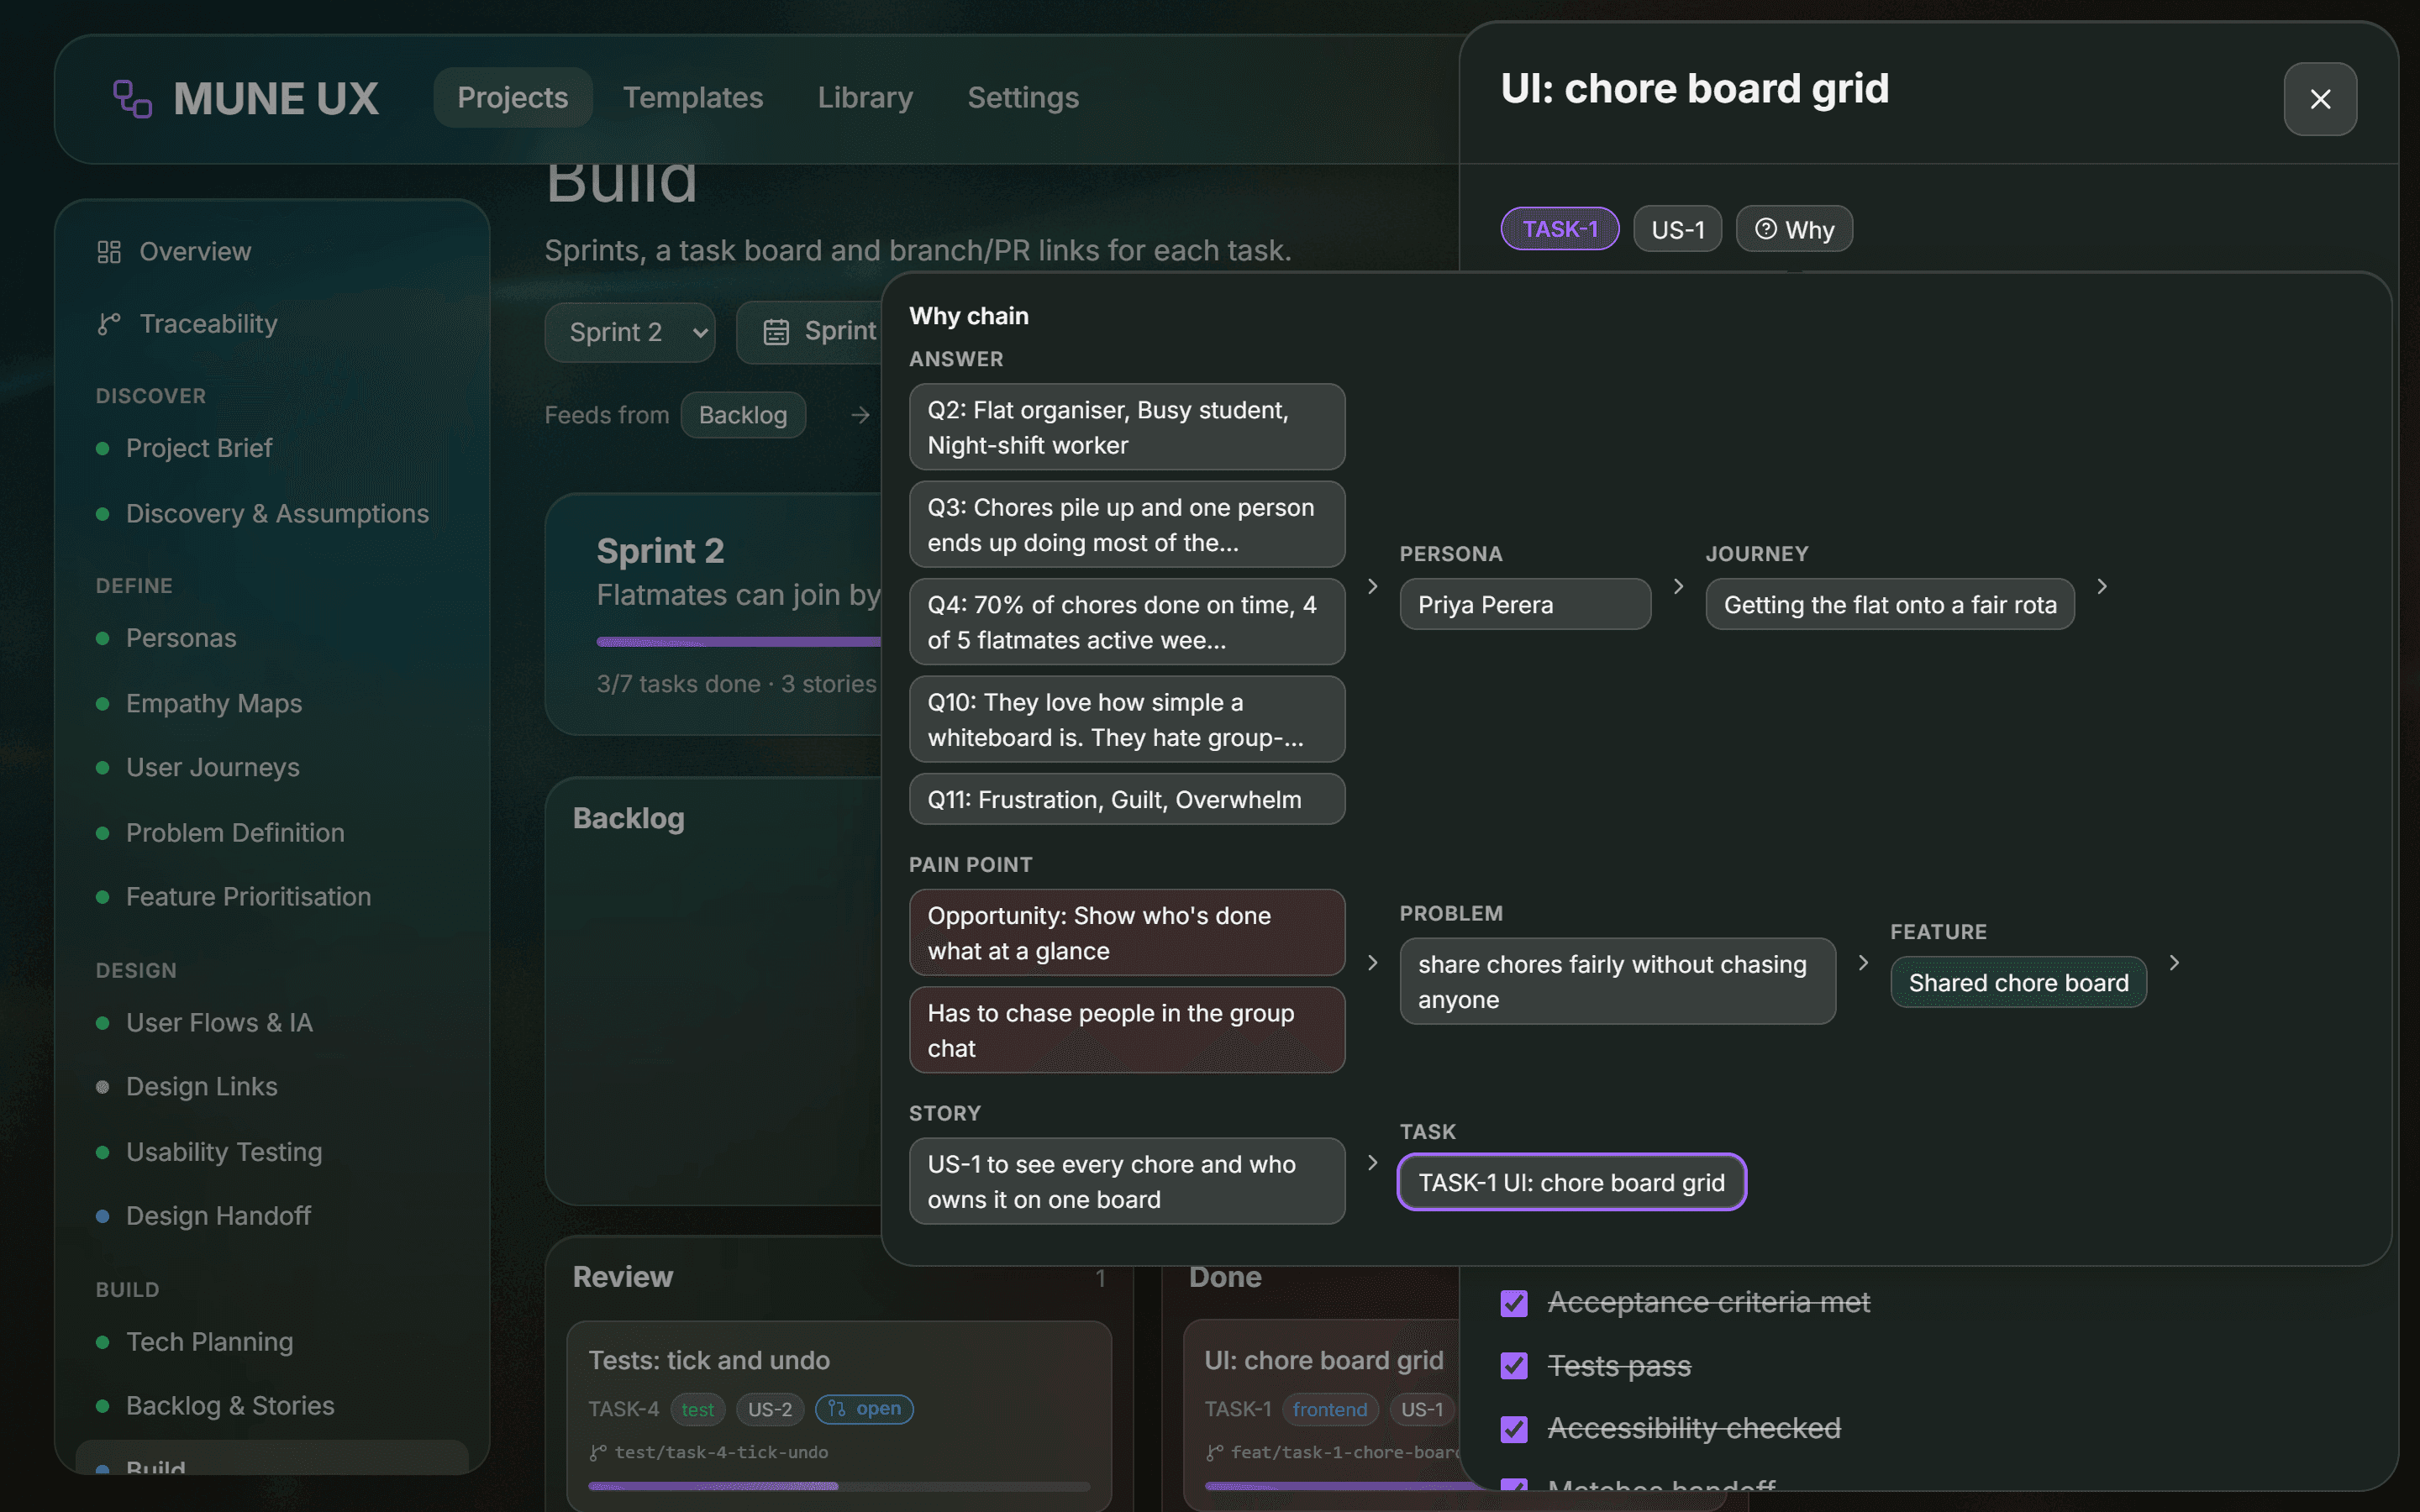
Task: Open the Tests: tick and undo card
Action: [x=839, y=1415]
